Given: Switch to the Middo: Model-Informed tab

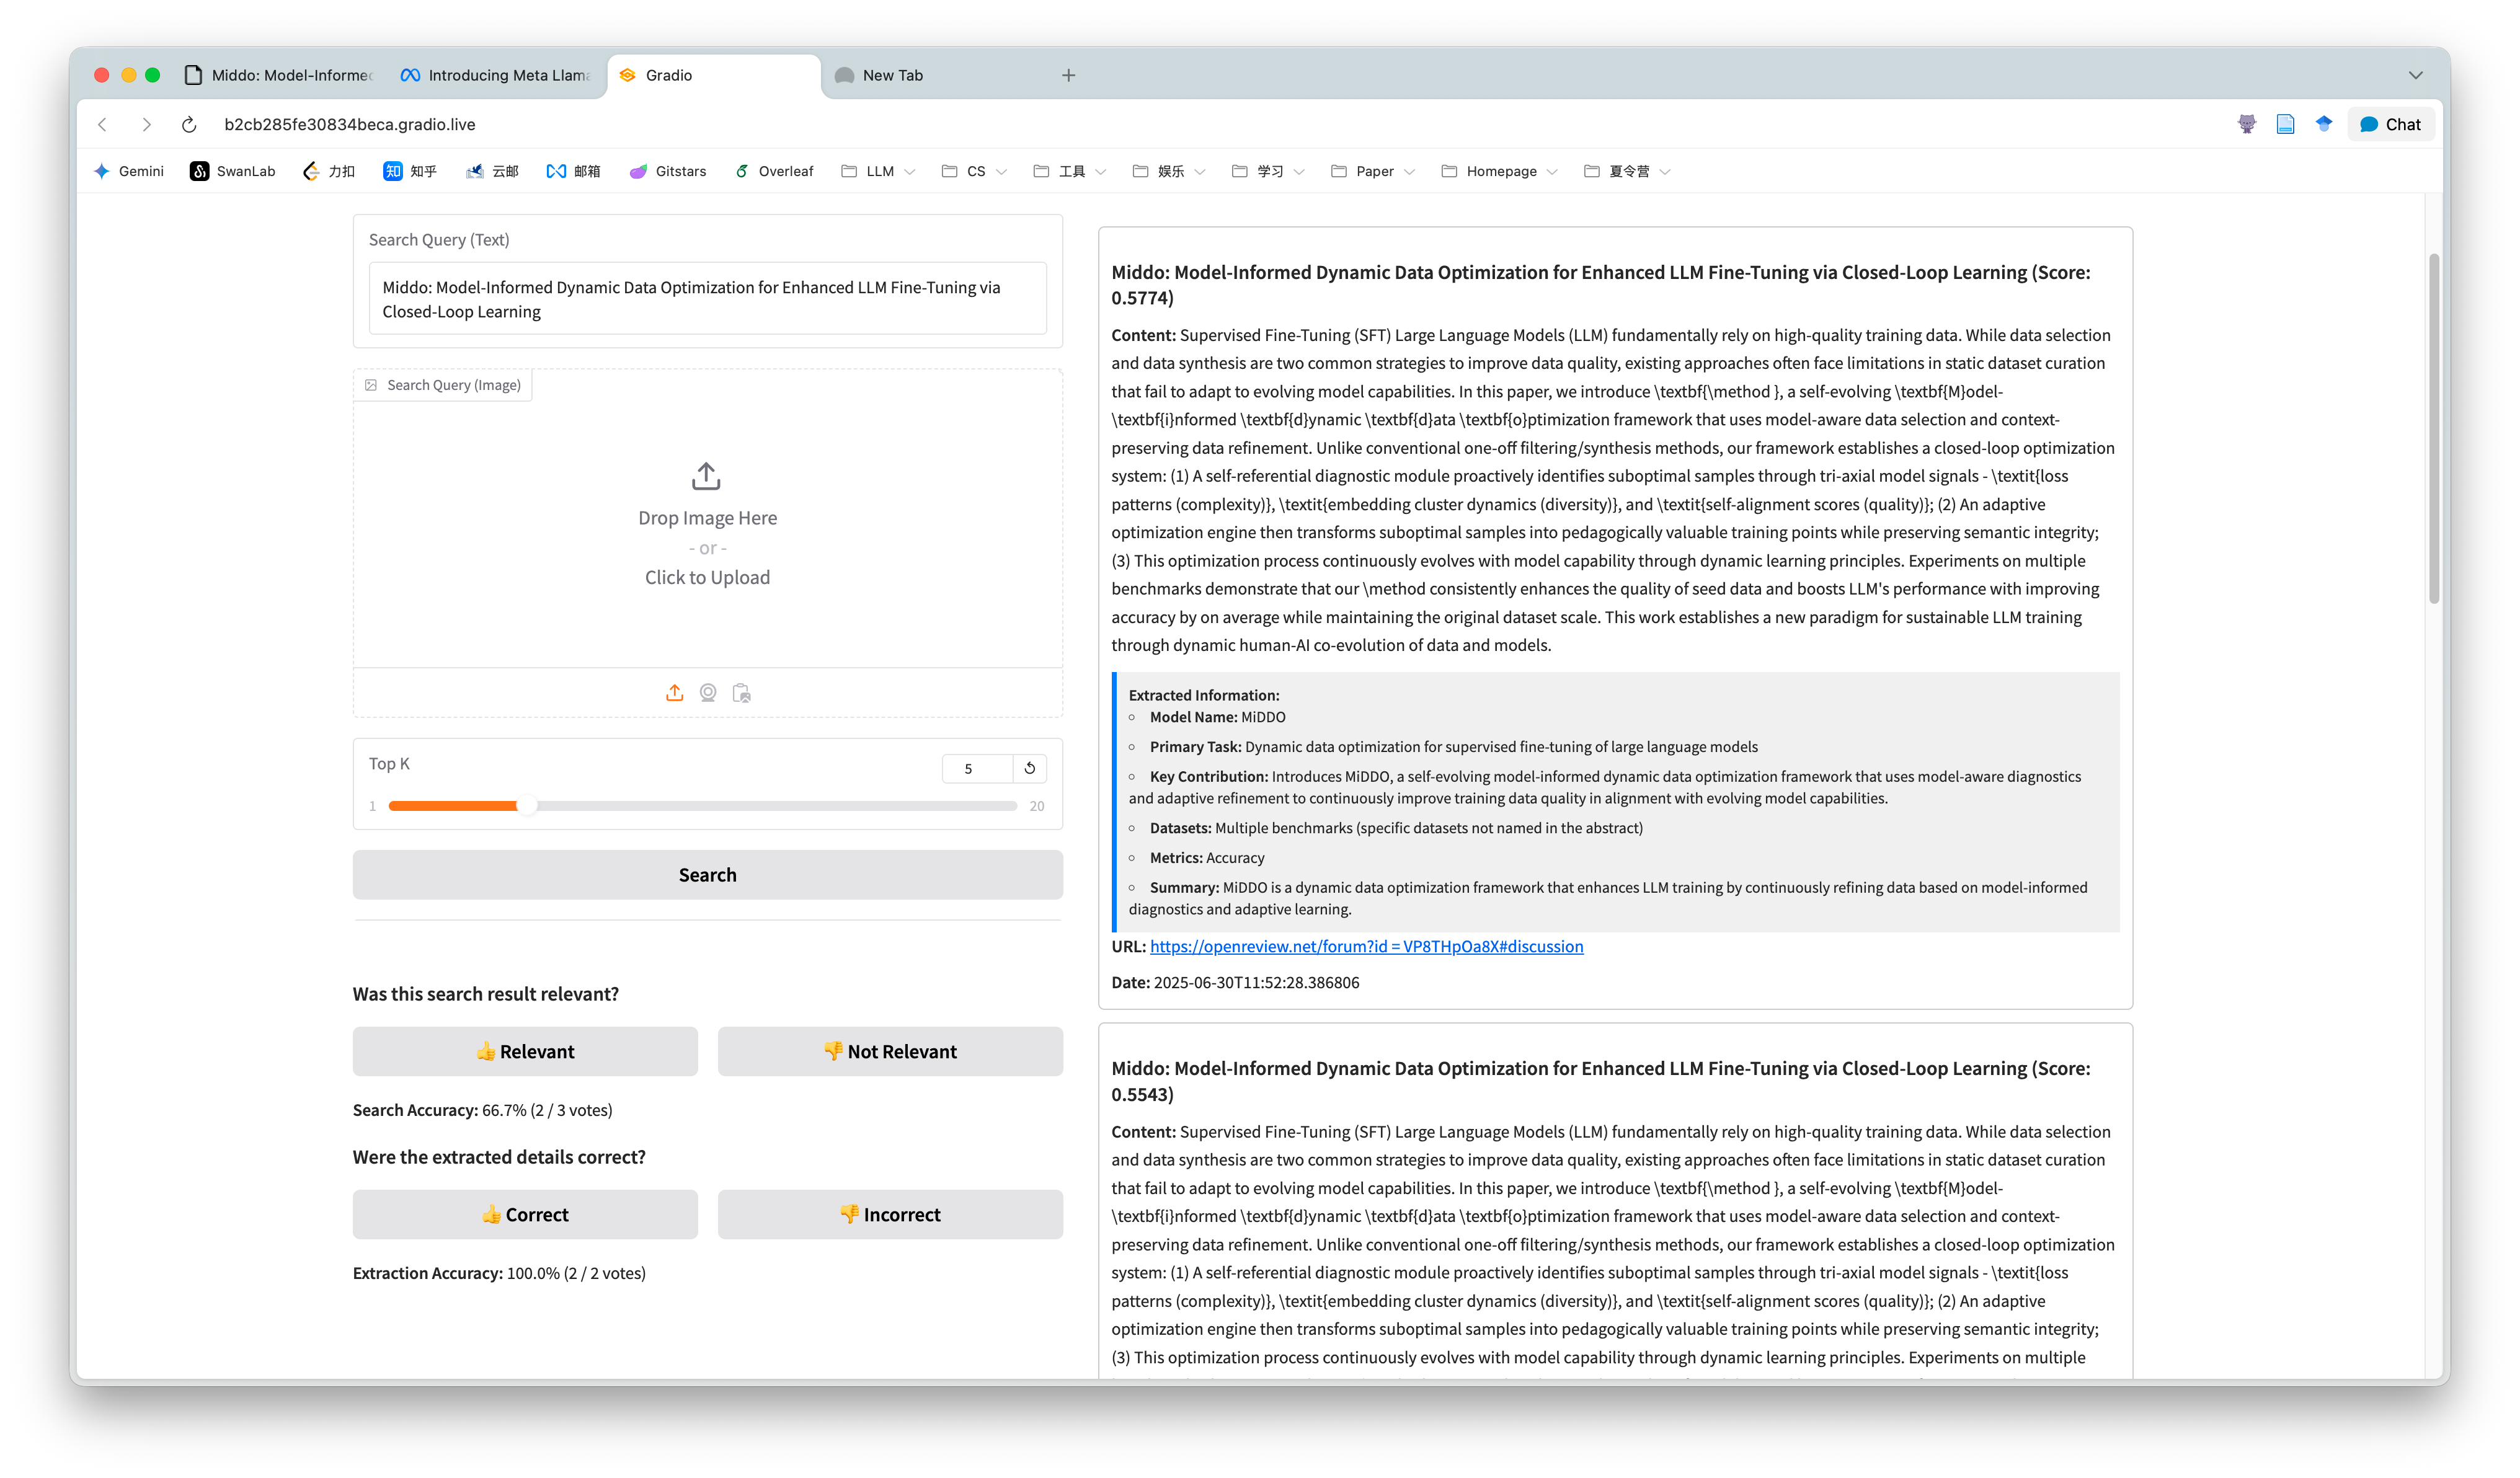Looking at the screenshot, I should tap(279, 75).
